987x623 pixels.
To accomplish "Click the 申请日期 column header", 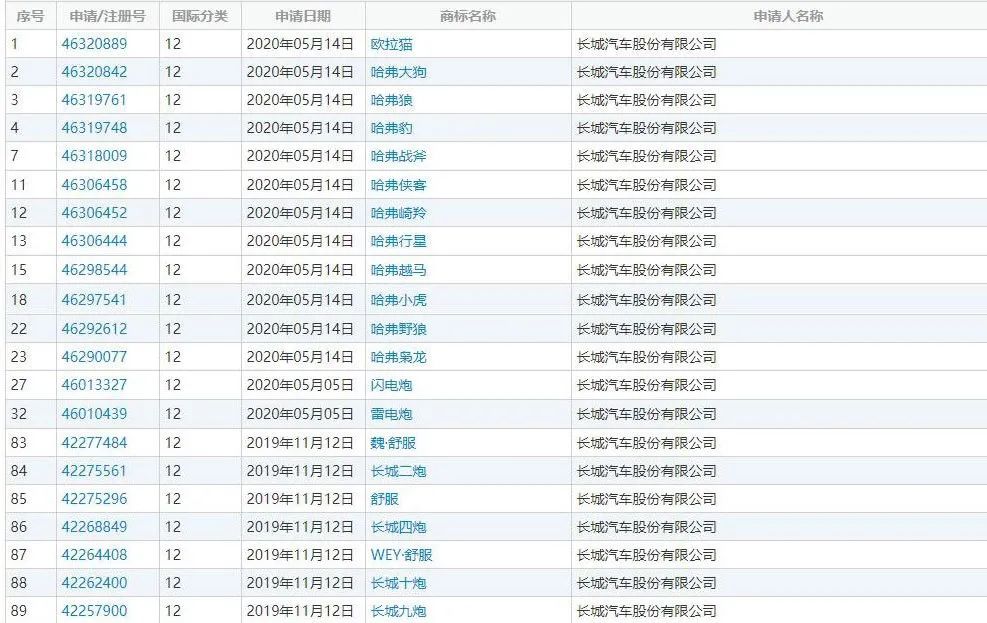I will [303, 16].
